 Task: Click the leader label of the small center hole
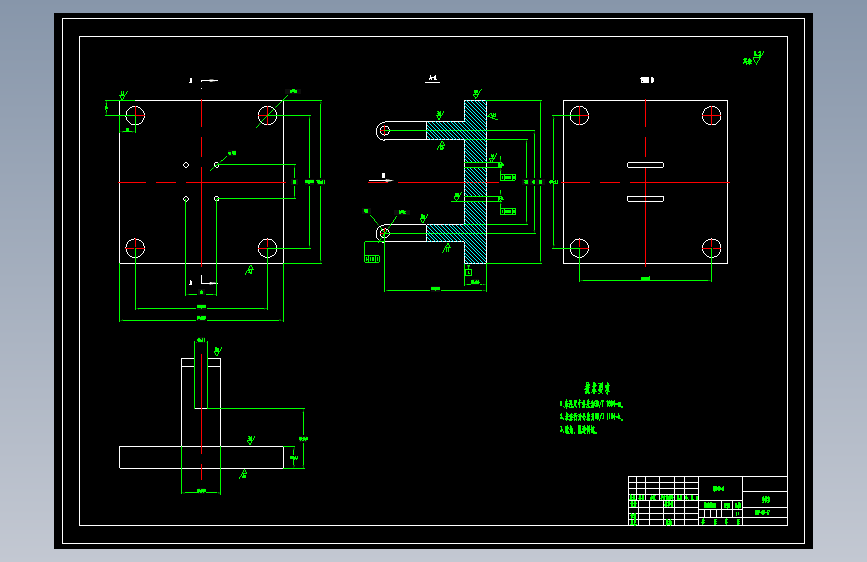[x=232, y=153]
